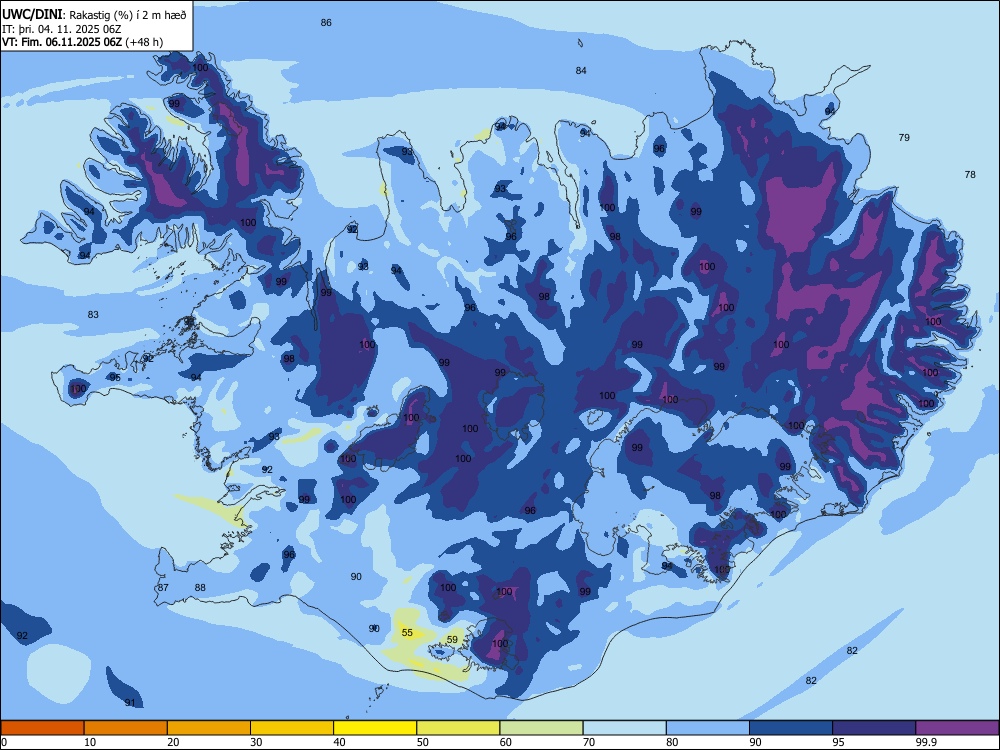Image resolution: width=1000 pixels, height=750 pixels.
Task: Click the pale blue 70–80 legend swatch
Action: point(624,728)
